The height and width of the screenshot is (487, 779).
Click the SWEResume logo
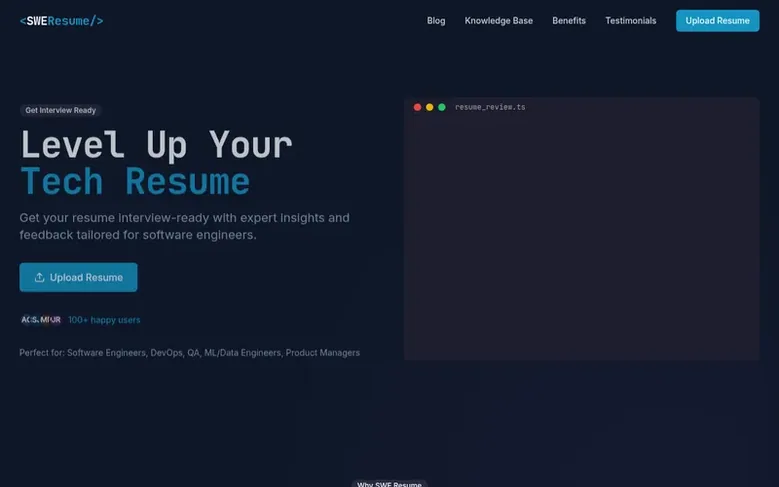(62, 21)
